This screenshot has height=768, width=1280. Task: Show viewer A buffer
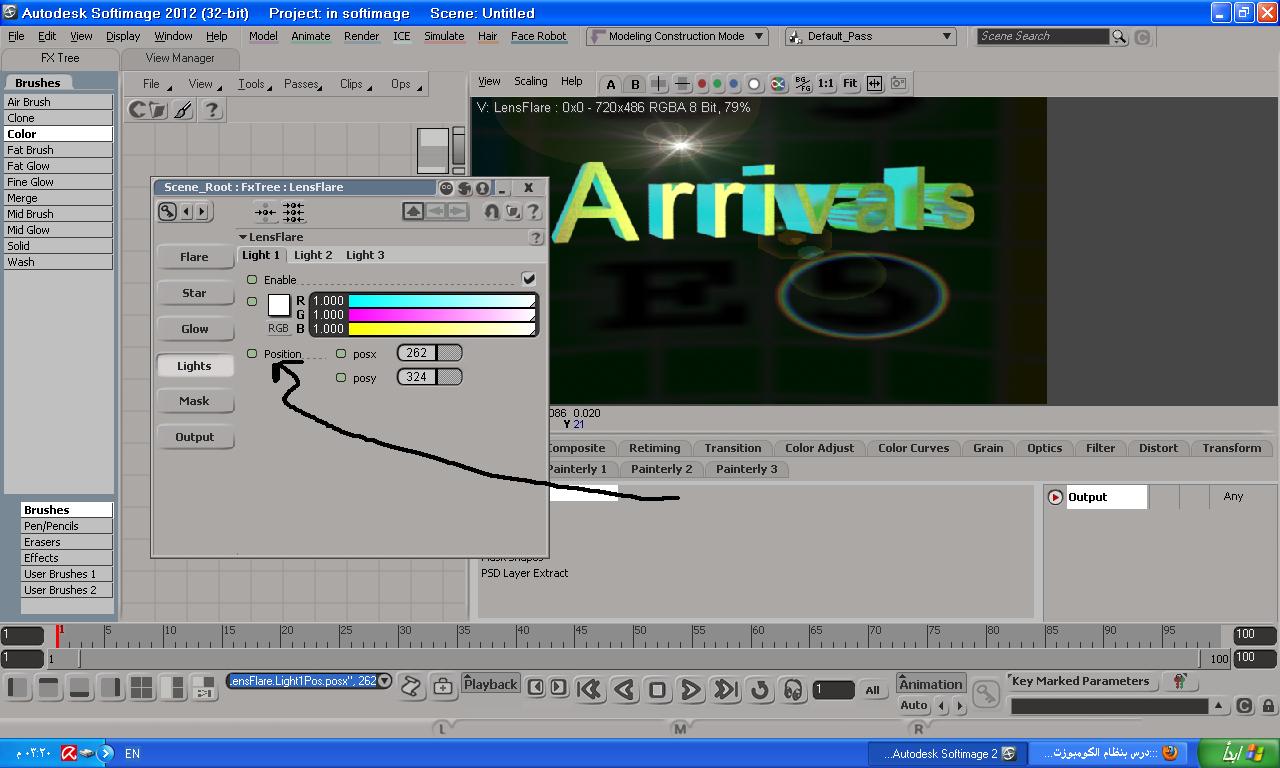[x=611, y=84]
